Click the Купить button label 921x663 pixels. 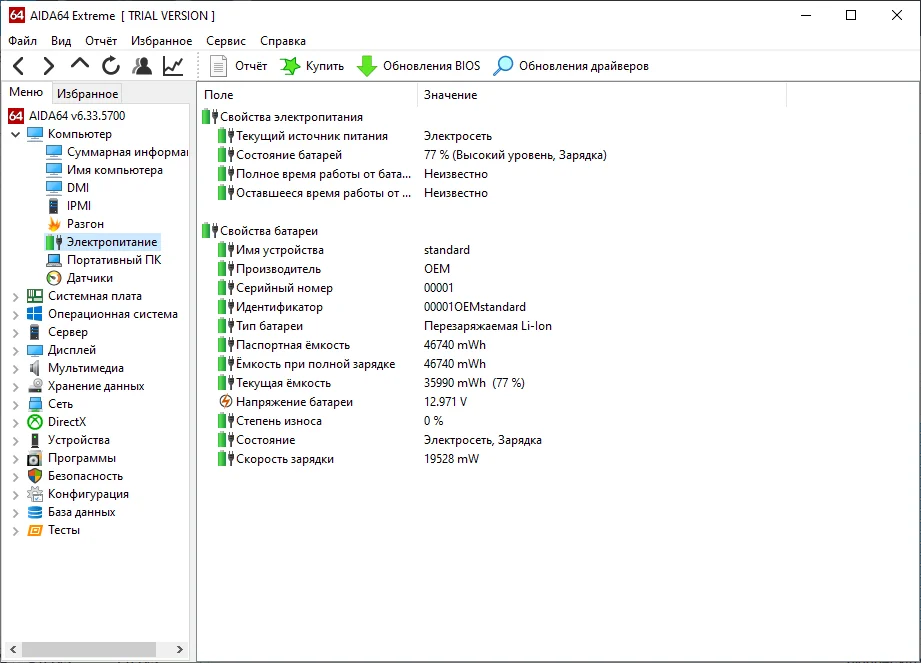325,66
